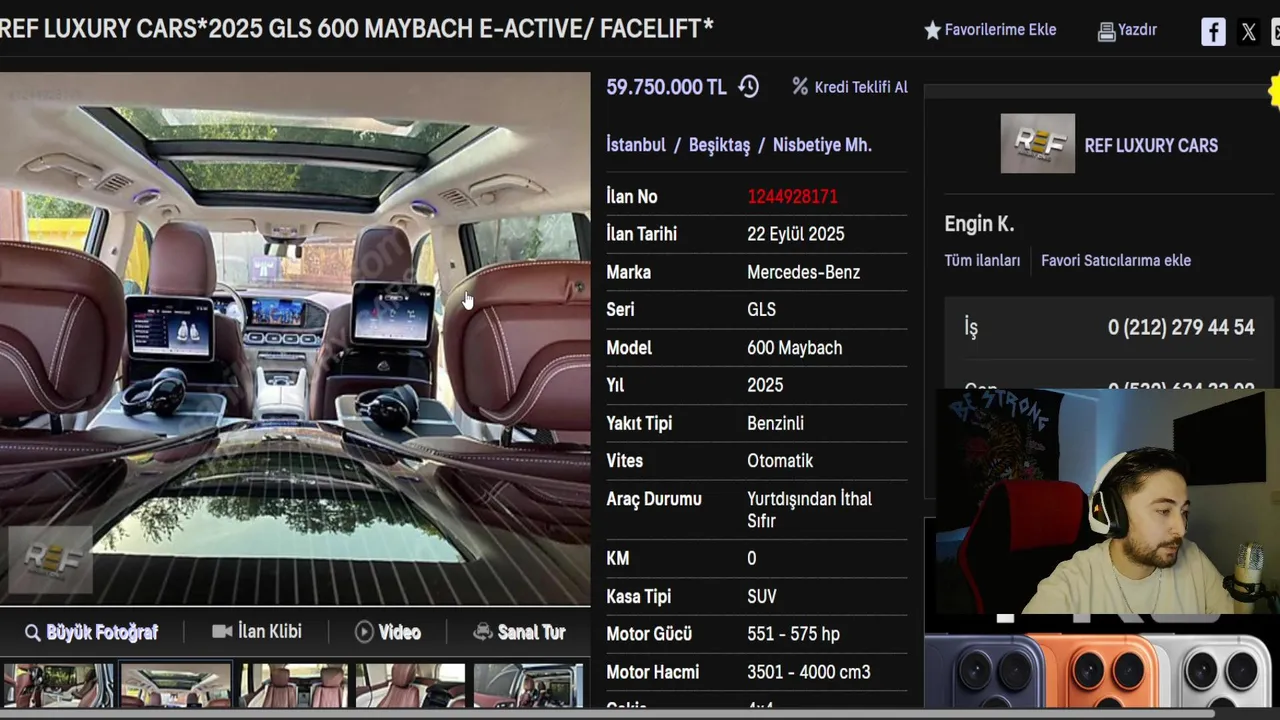This screenshot has width=1280, height=720.
Task: Select the fourth photo thumbnail
Action: [x=410, y=685]
